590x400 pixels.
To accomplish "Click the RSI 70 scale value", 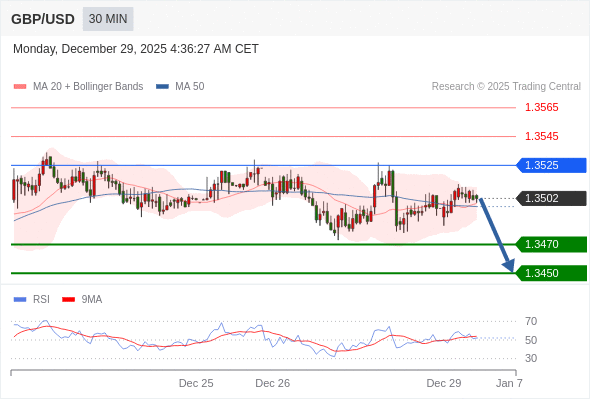I will tap(531, 321).
